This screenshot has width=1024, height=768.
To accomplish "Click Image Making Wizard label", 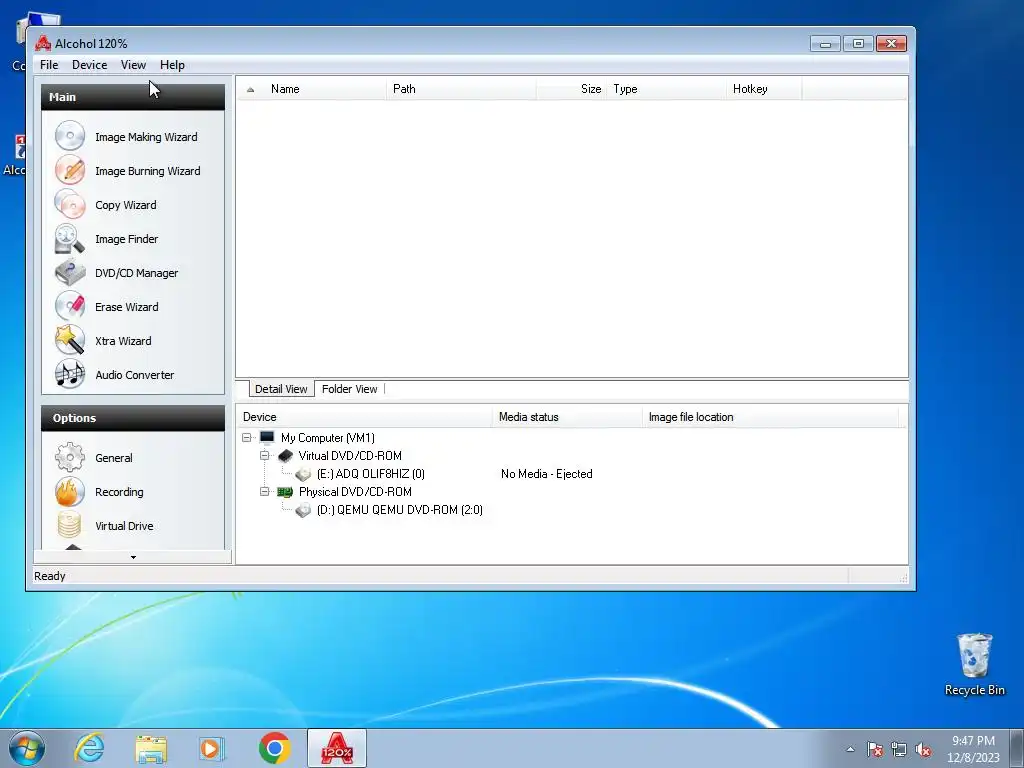I will click(x=146, y=137).
